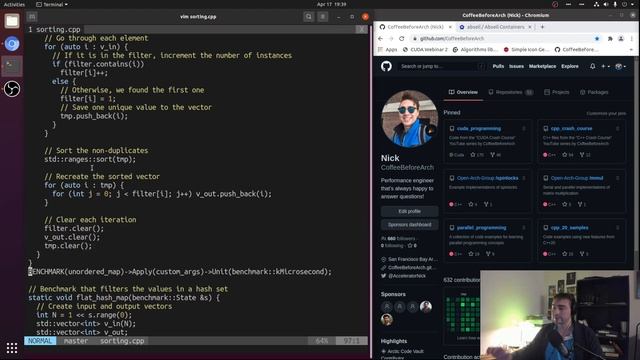Screen dimensions: 640x360
Task: Open the parallel_programming pinned repository
Action: (x=482, y=228)
